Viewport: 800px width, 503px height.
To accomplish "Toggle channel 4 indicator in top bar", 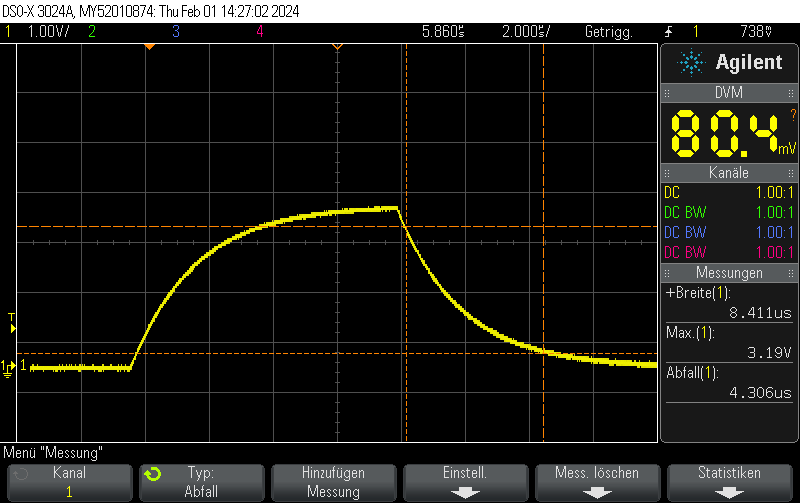I will [260, 32].
